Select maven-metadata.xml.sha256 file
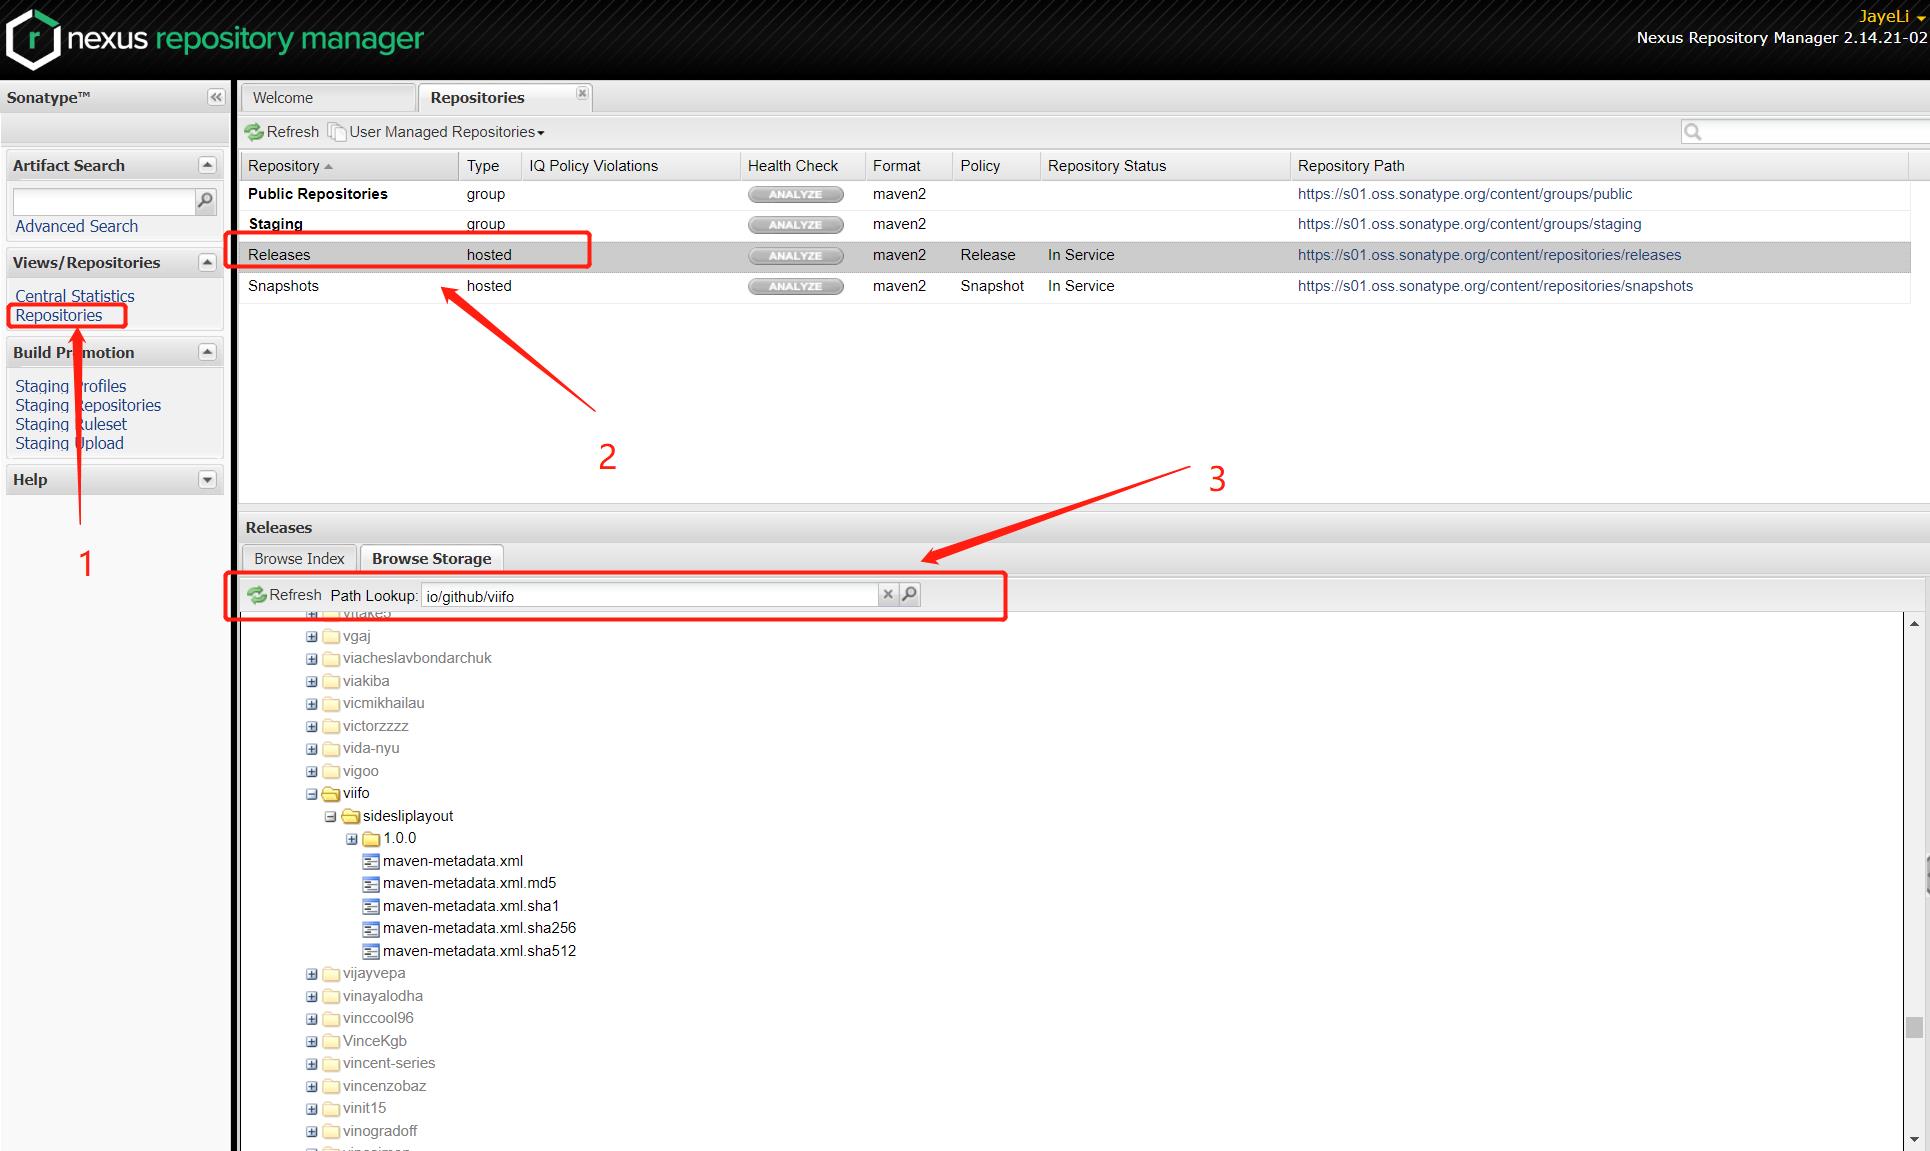This screenshot has height=1151, width=1930. click(x=479, y=928)
